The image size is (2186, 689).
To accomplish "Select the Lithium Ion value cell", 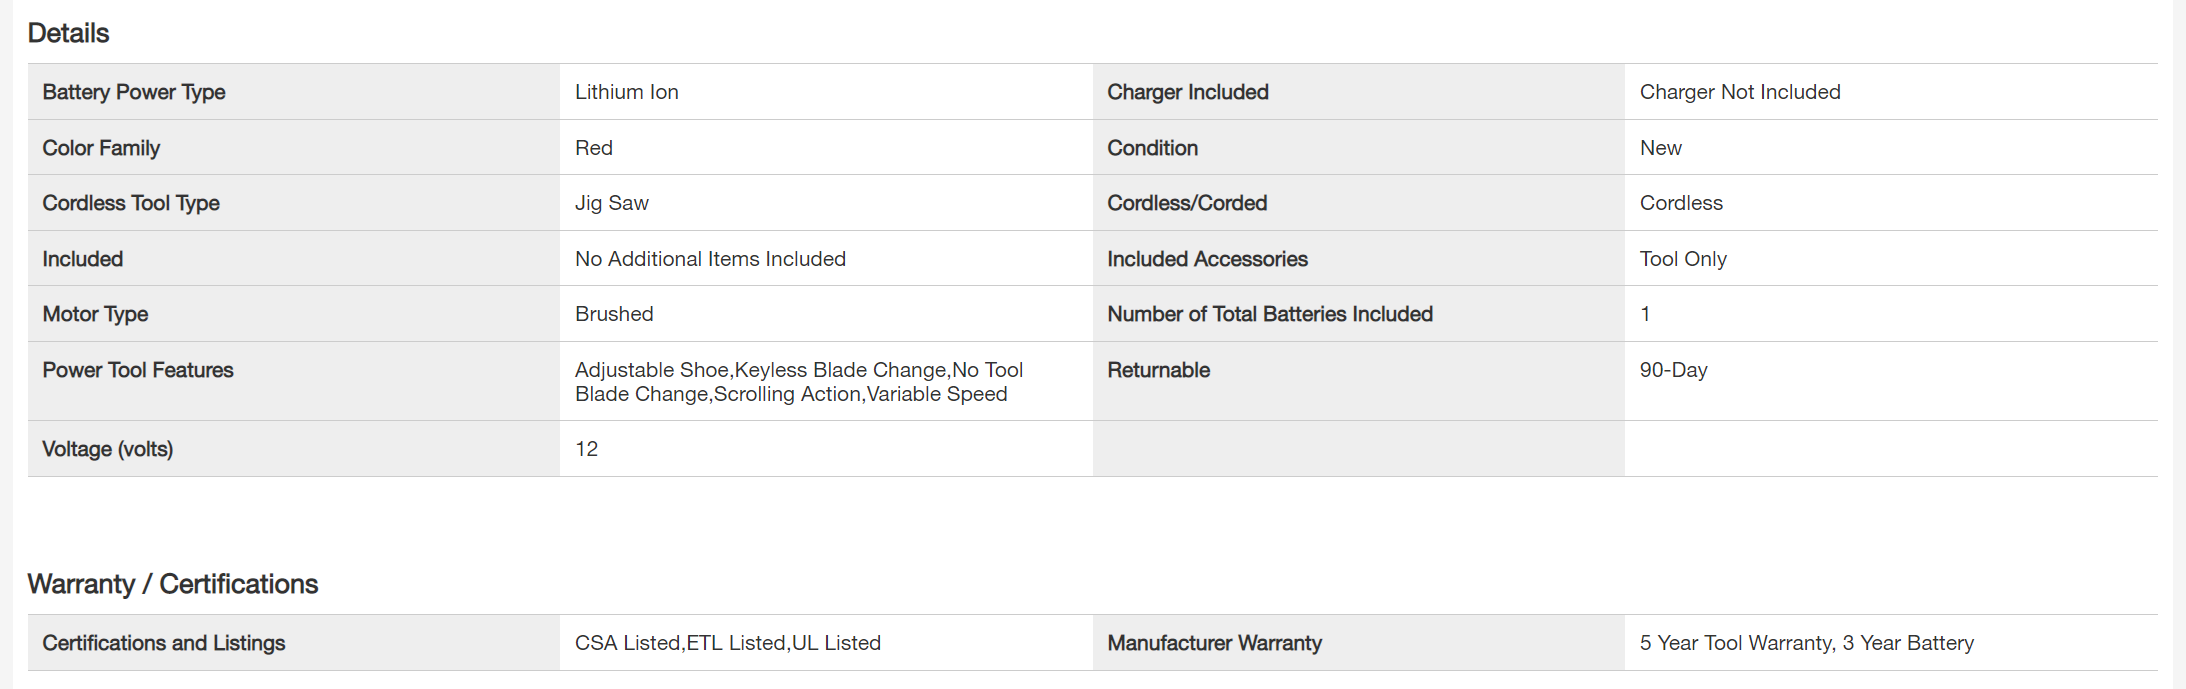I will [627, 92].
